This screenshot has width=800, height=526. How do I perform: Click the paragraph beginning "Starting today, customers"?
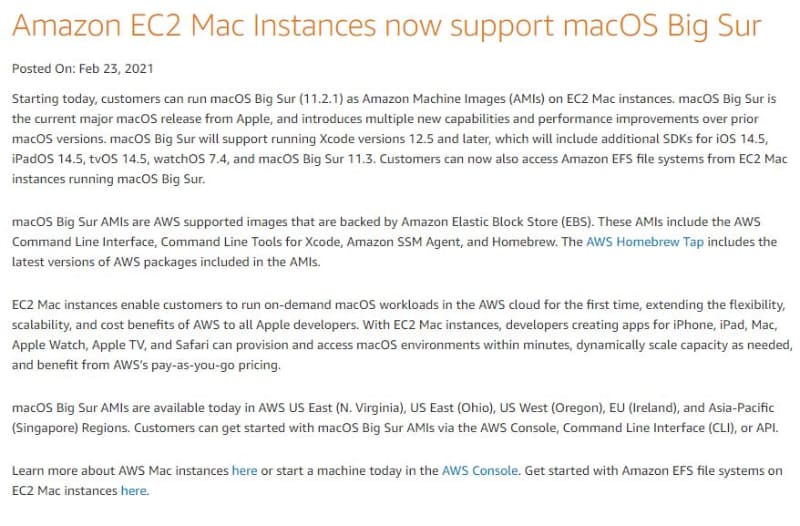coord(400,139)
